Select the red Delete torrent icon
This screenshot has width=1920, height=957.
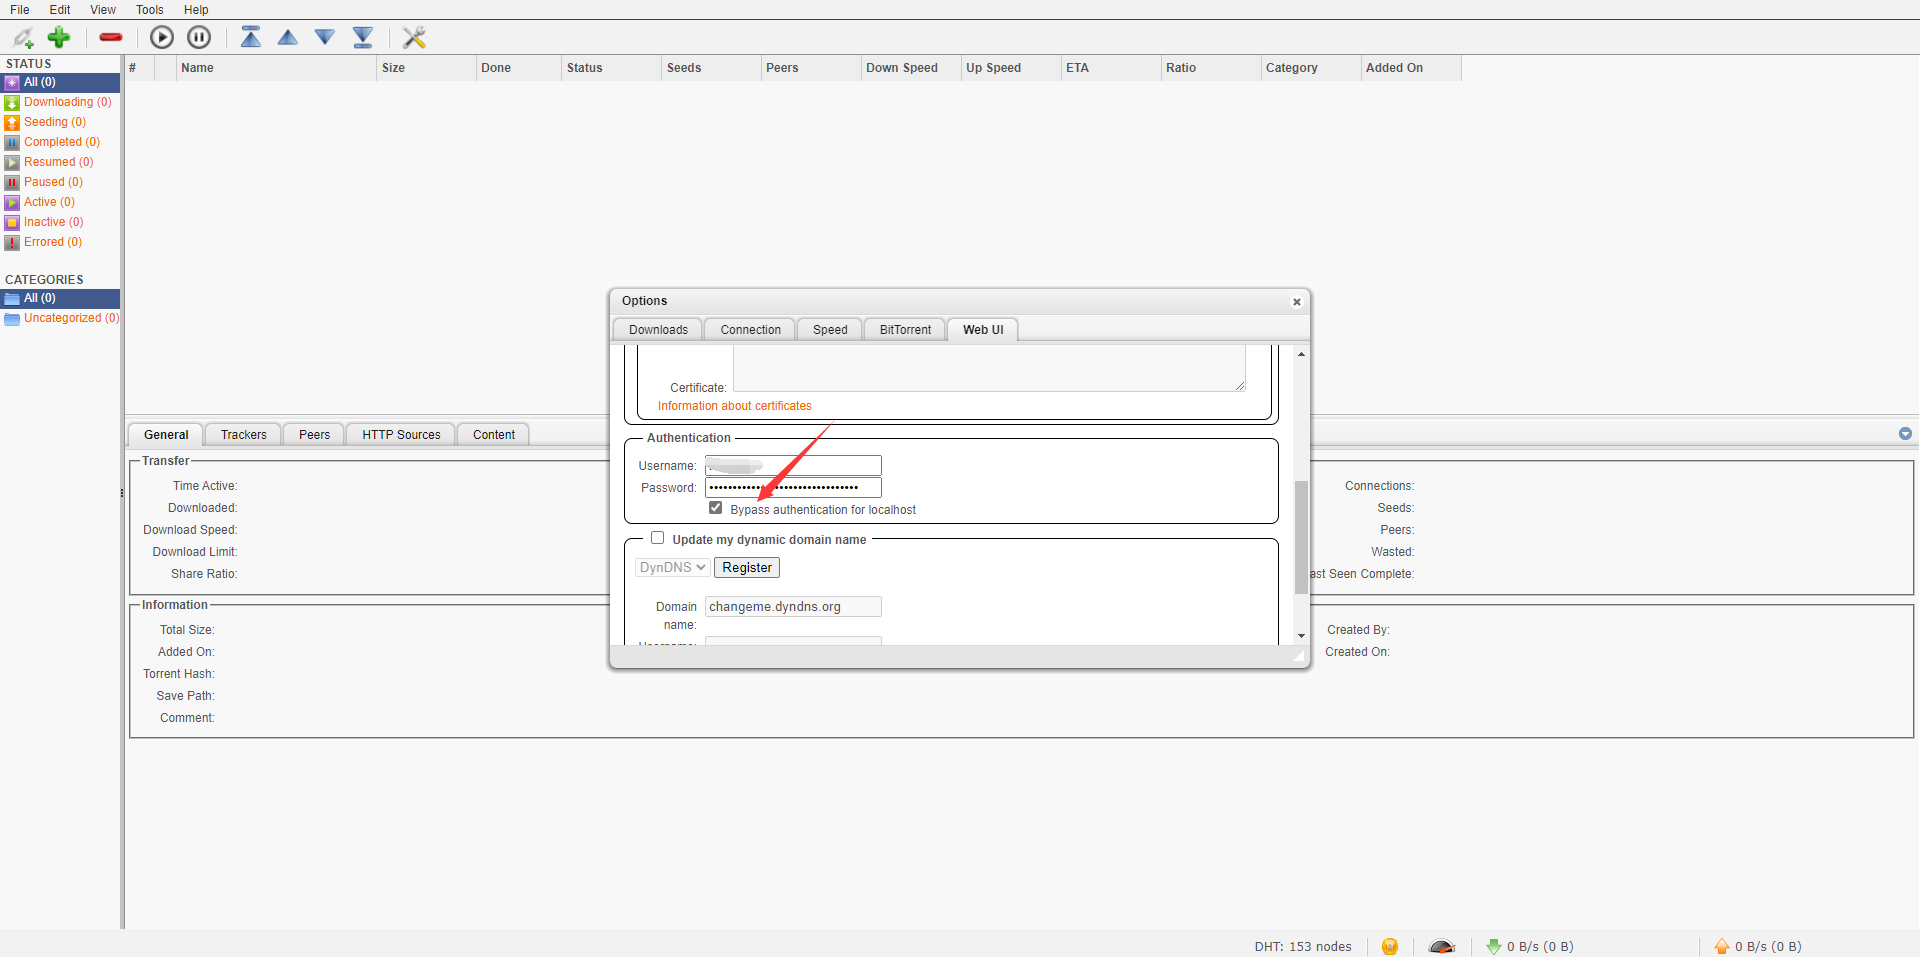click(110, 37)
